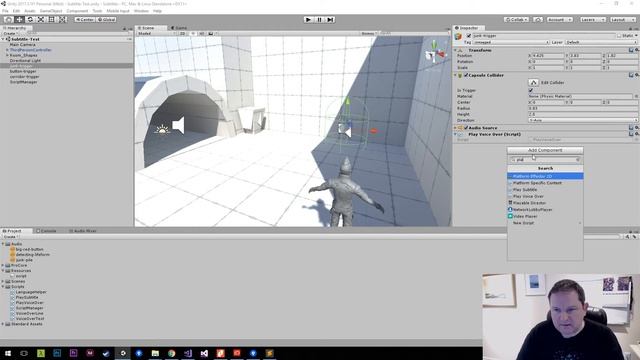Screen dimensions: 640x360
Task: Click the Pause button
Action: click(x=320, y=20)
